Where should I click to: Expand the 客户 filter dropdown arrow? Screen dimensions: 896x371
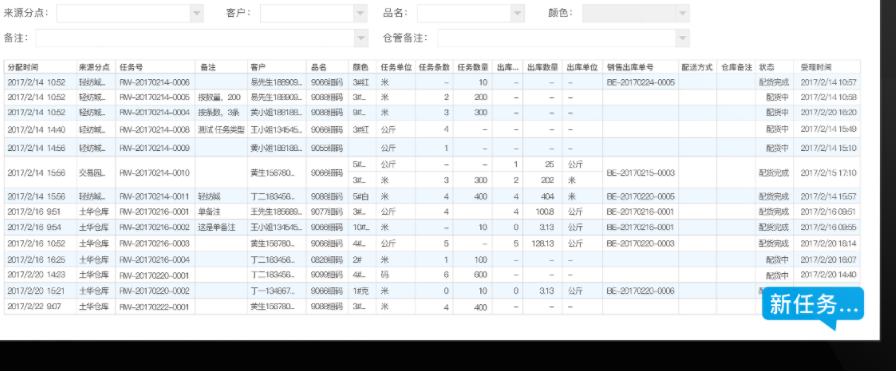click(x=360, y=13)
